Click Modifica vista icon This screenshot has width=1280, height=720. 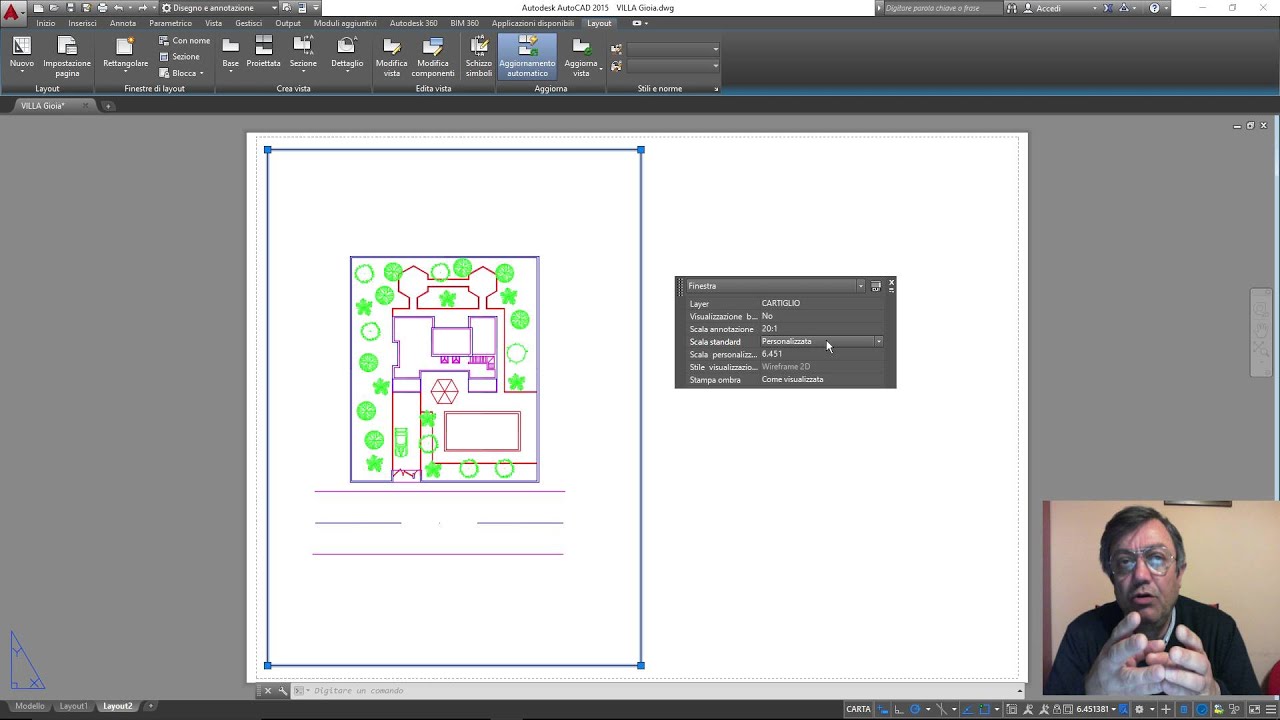(x=392, y=57)
